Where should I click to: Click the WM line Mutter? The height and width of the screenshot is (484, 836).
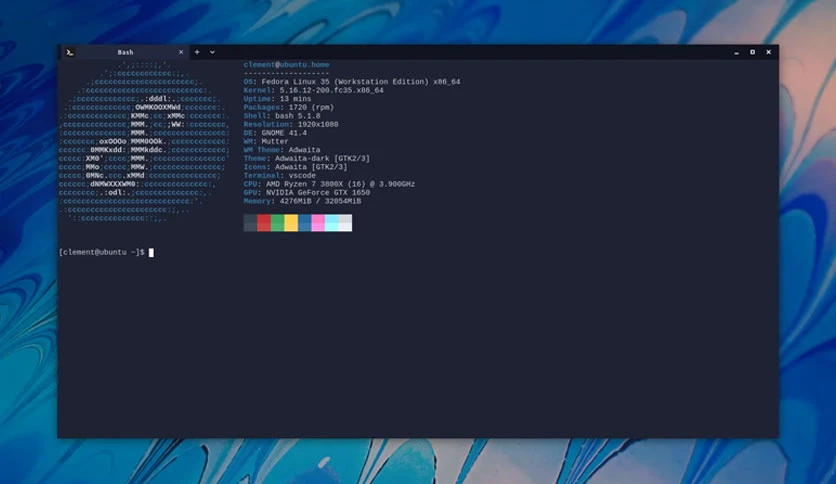[x=266, y=141]
